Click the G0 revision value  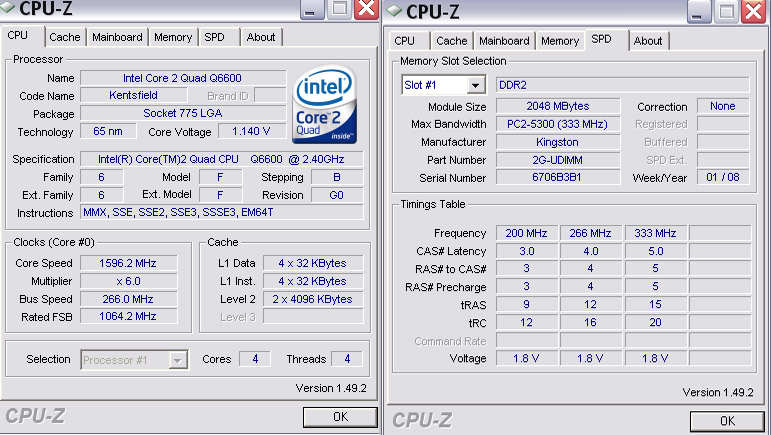tap(337, 195)
